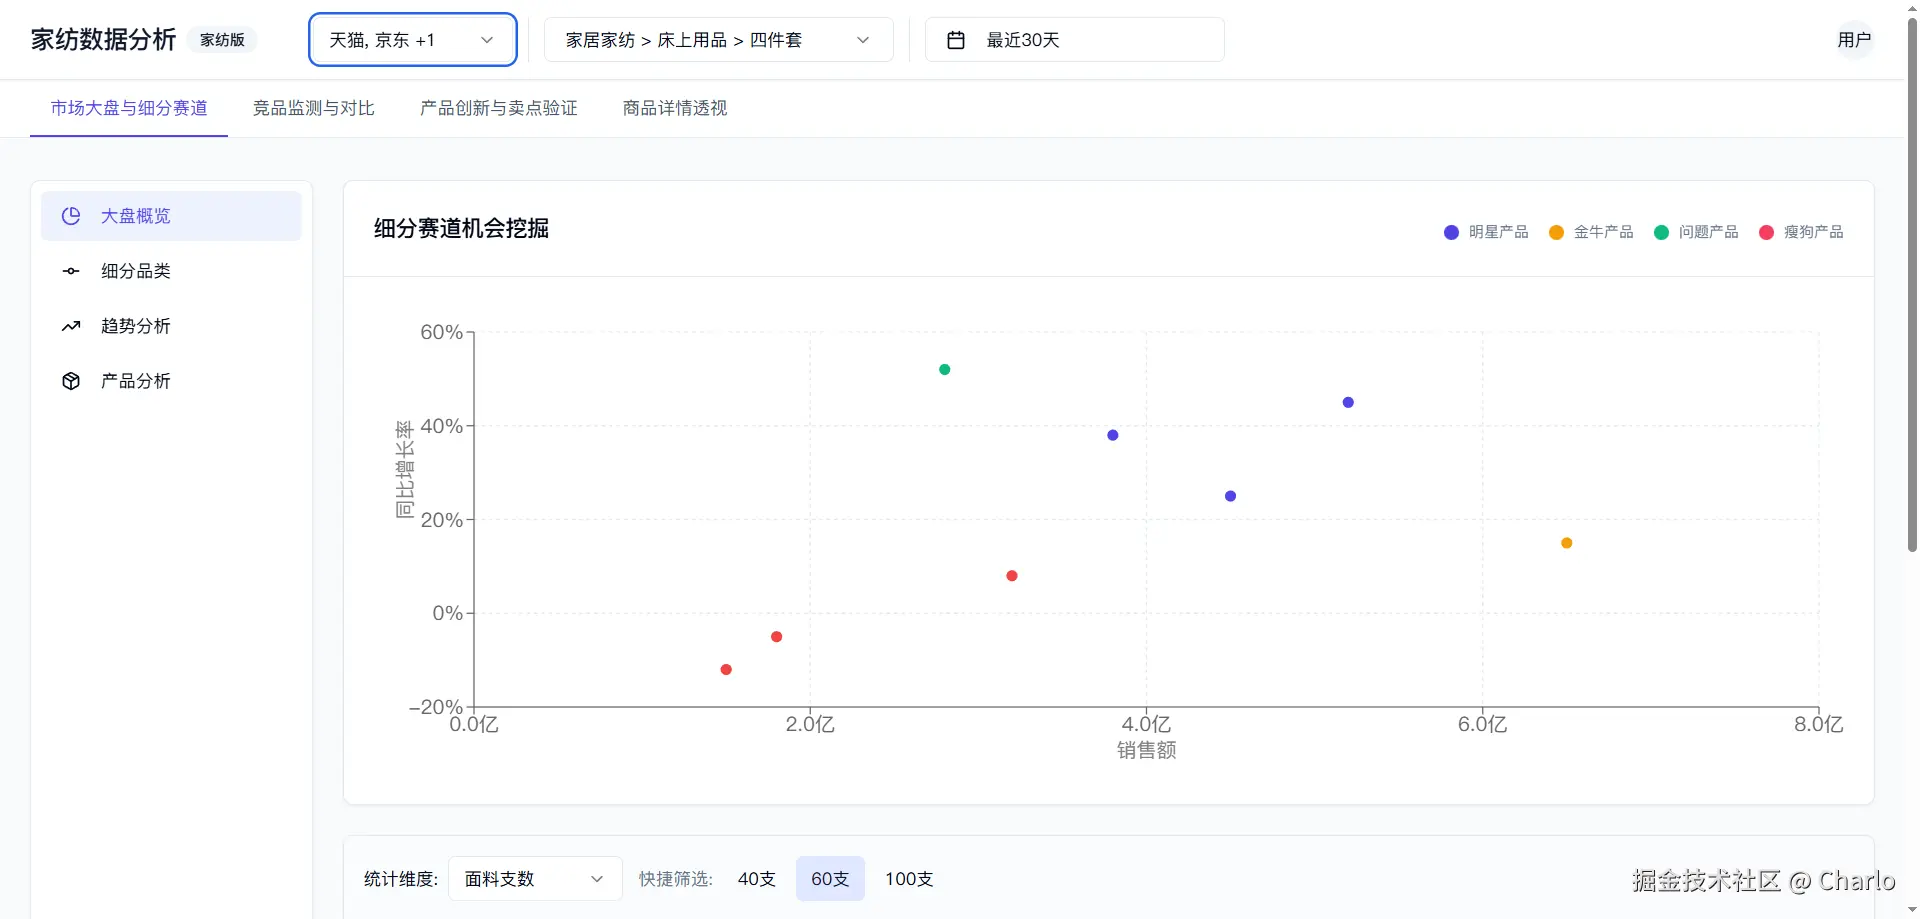Click the 细分赛道机会挖掘 chart title
The image size is (1920, 919).
pyautogui.click(x=461, y=229)
